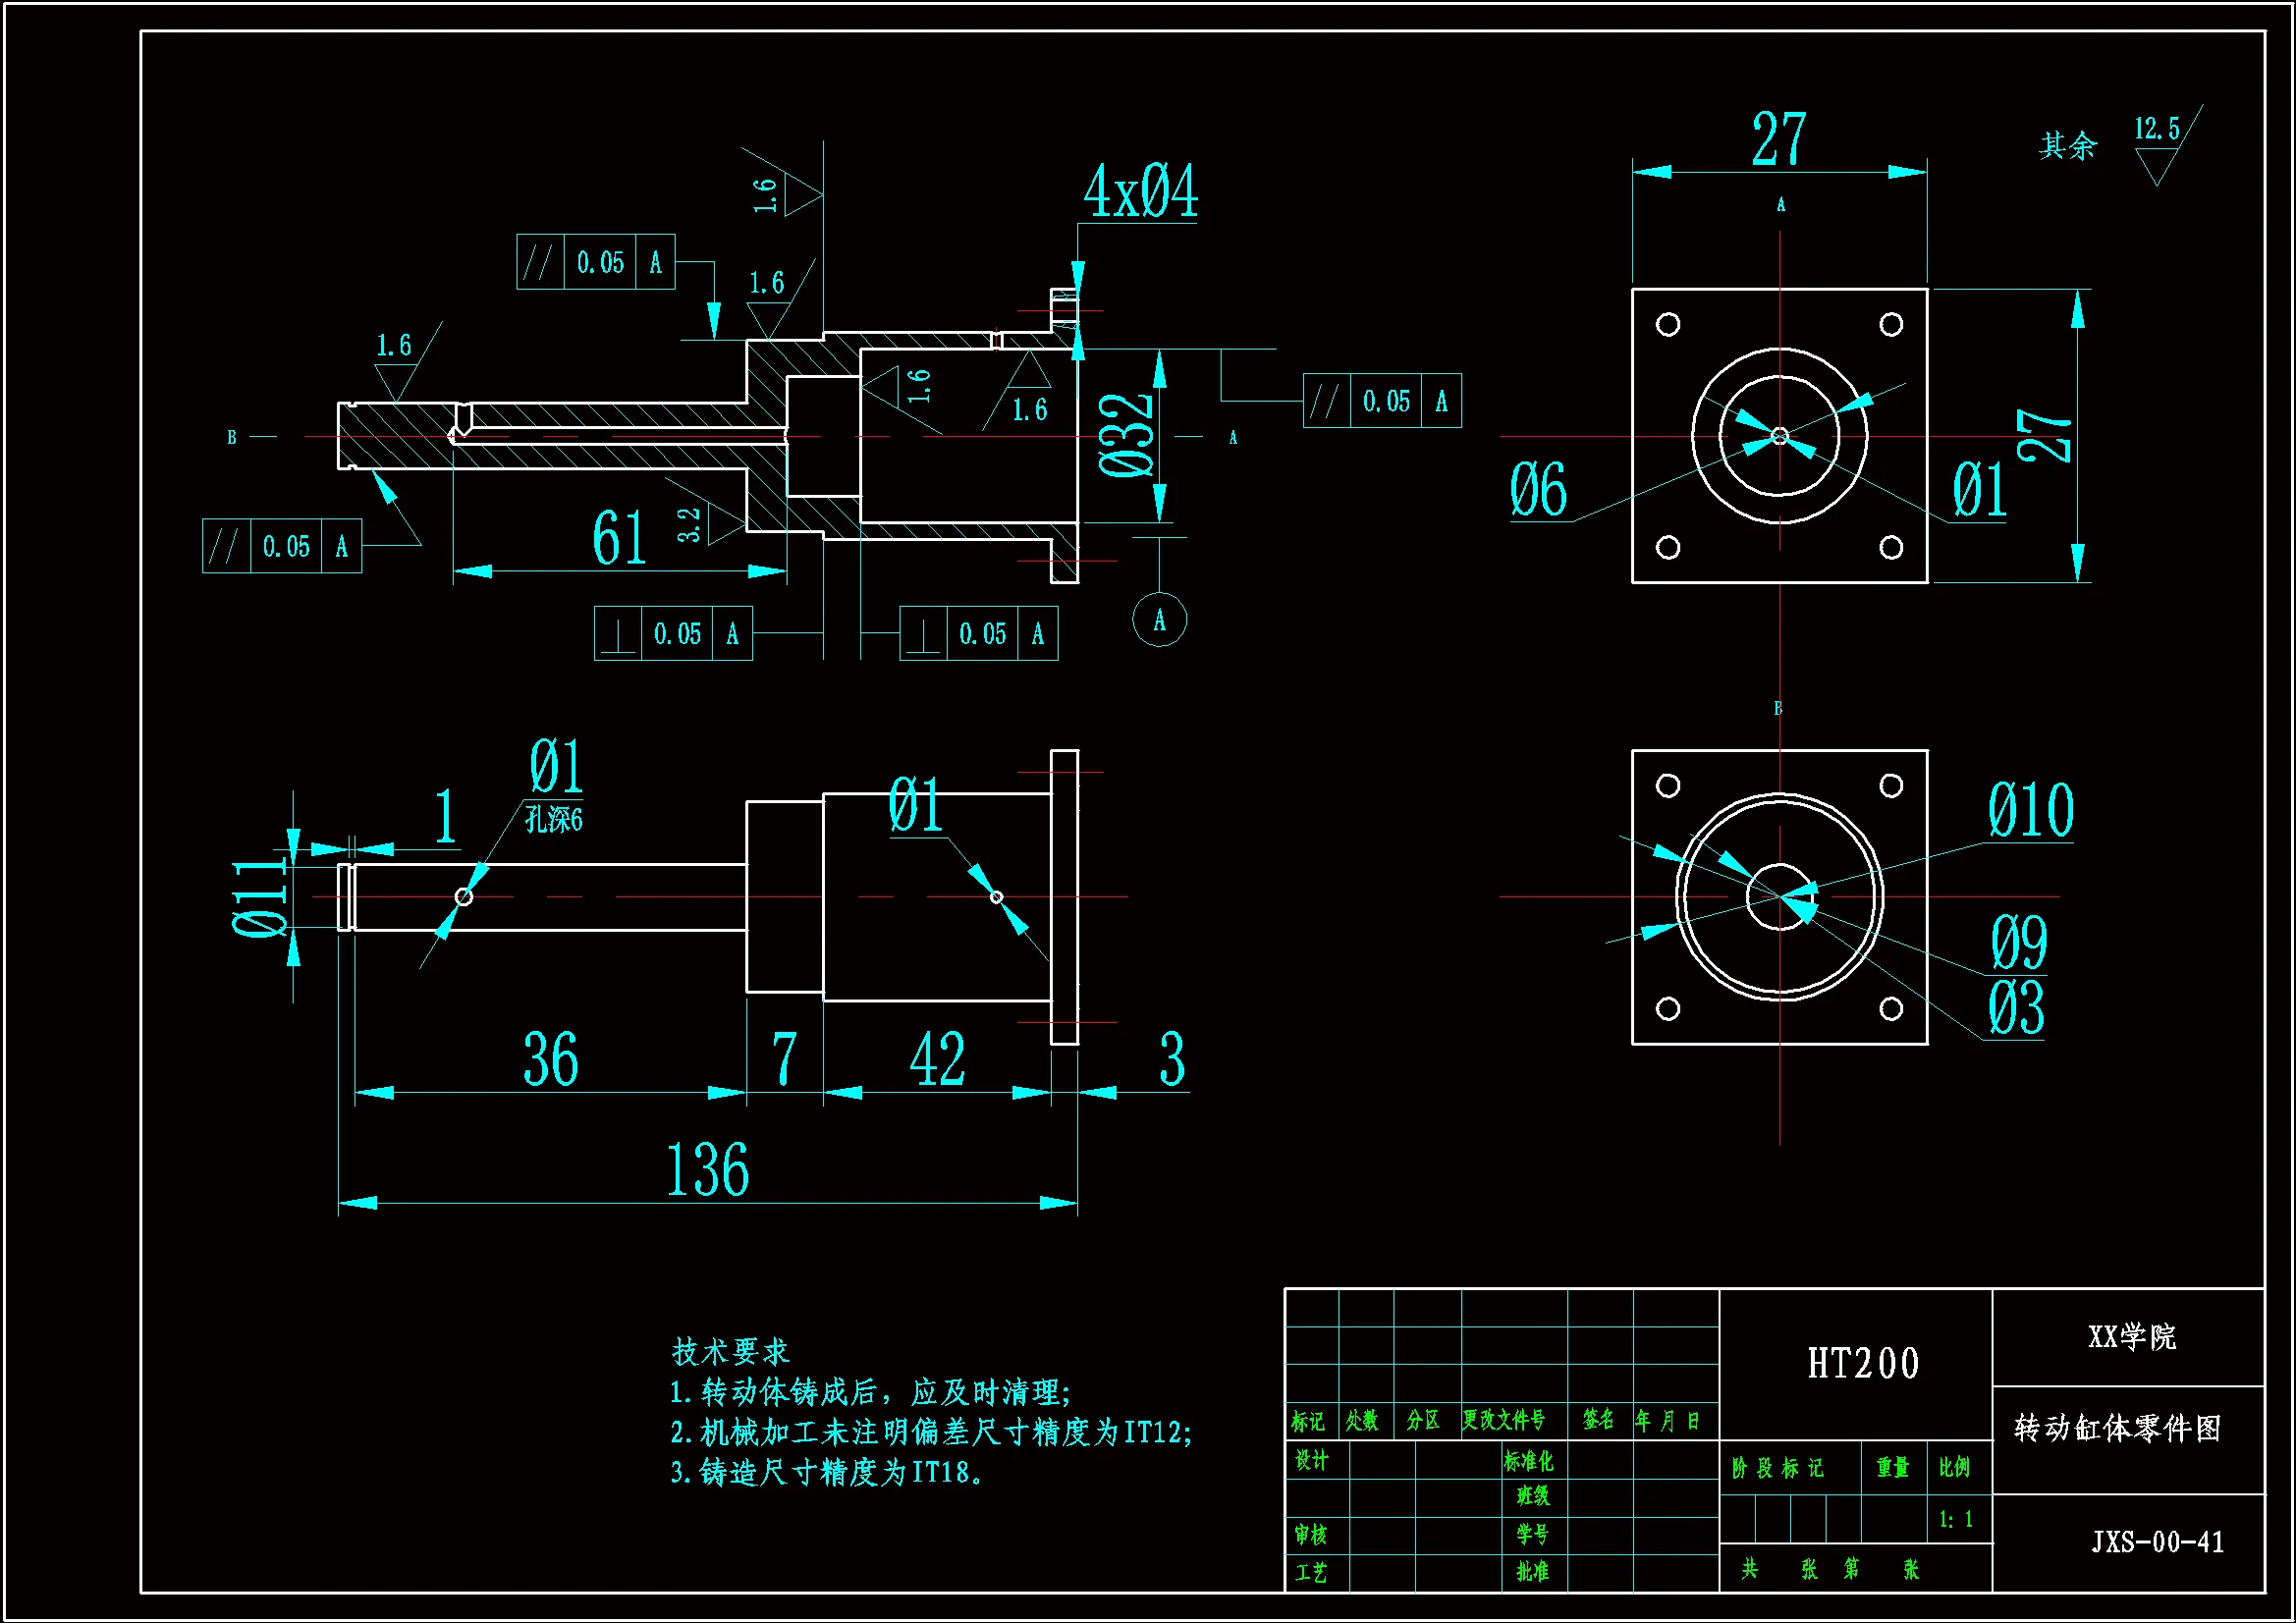The height and width of the screenshot is (1623, 2296).
Task: Click the 1:1 scale value cell
Action: click(x=1955, y=1520)
